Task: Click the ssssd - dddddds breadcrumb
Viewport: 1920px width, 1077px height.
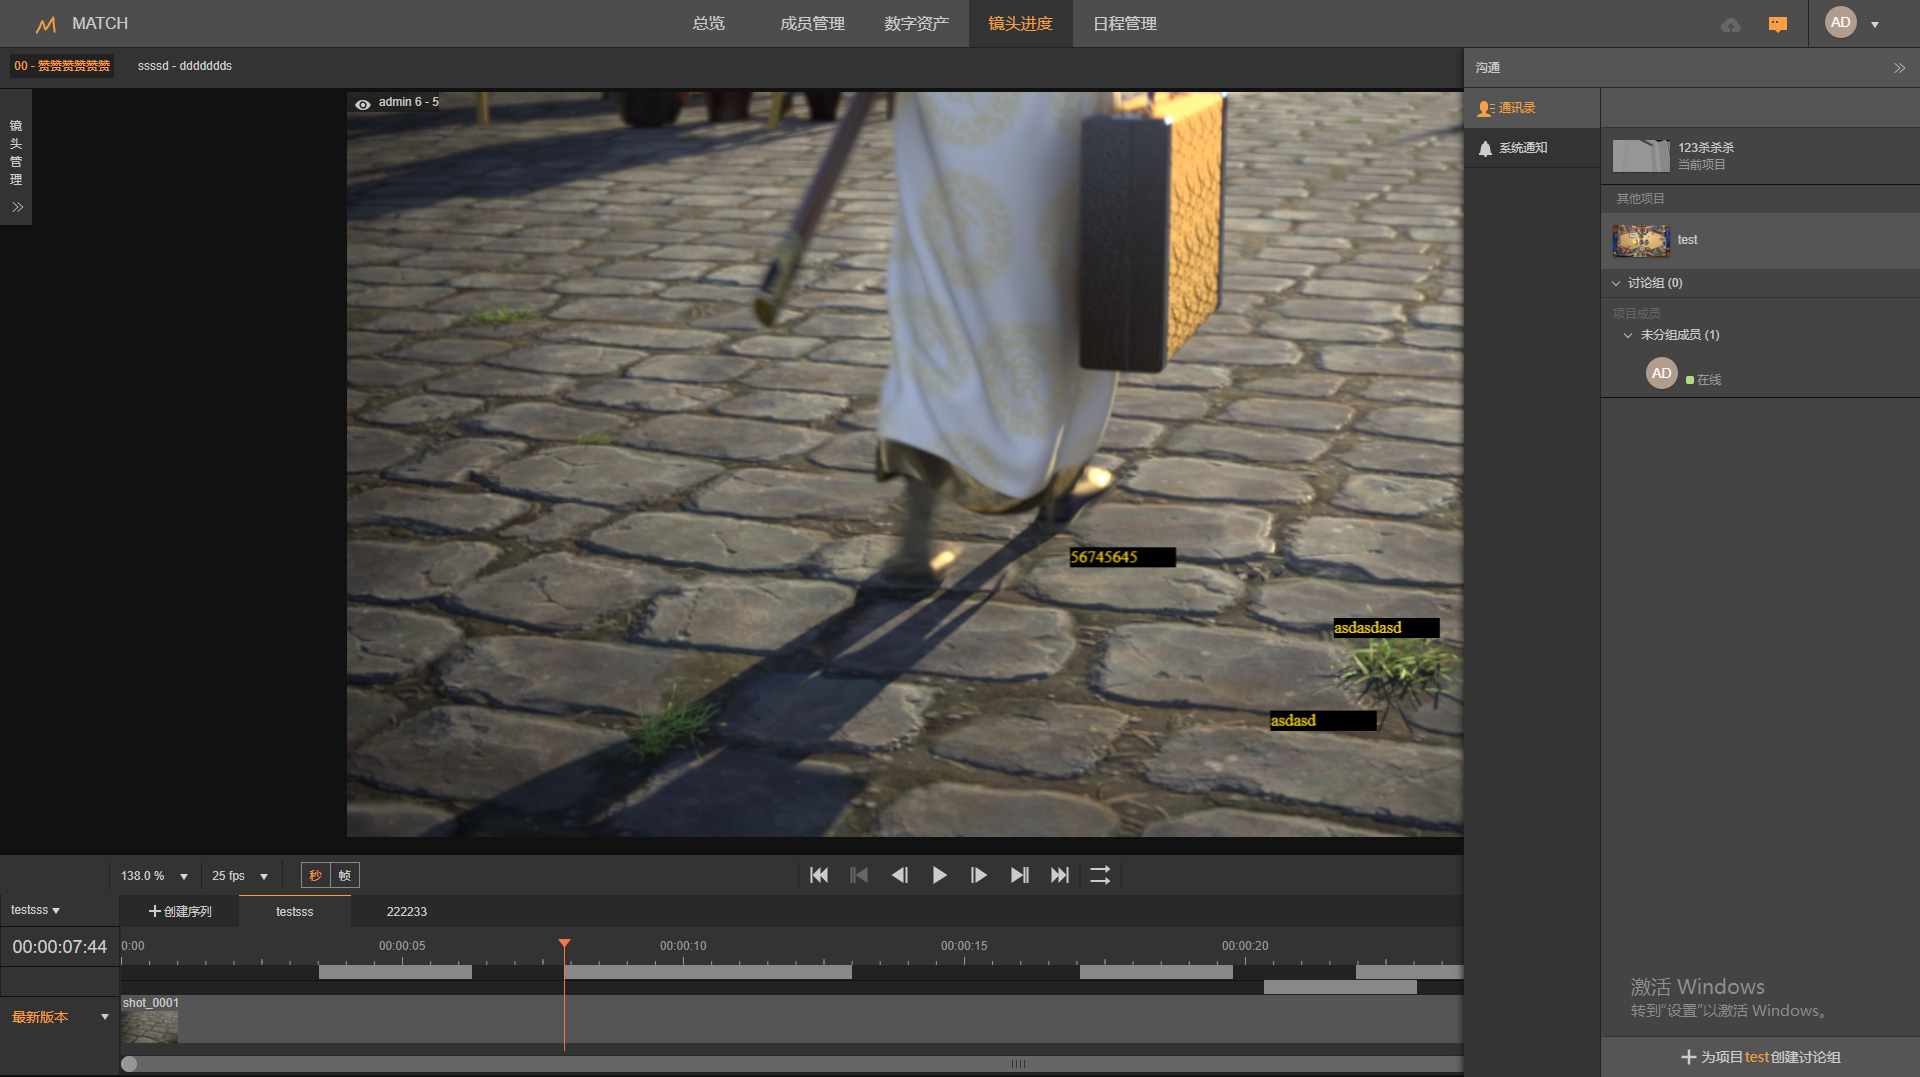Action: (x=185, y=66)
